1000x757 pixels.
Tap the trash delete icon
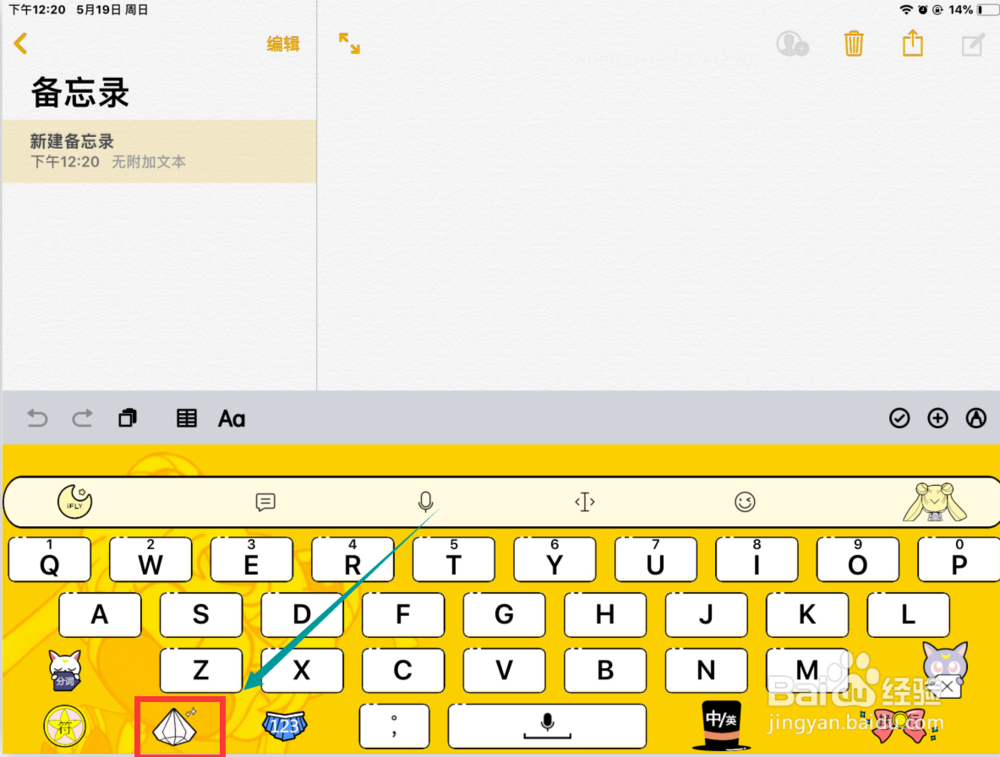pyautogui.click(x=853, y=44)
